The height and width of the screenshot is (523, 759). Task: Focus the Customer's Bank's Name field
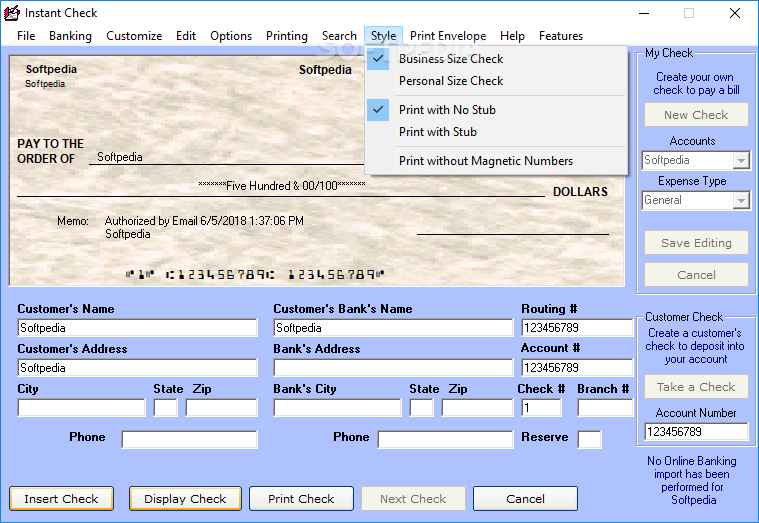[393, 328]
